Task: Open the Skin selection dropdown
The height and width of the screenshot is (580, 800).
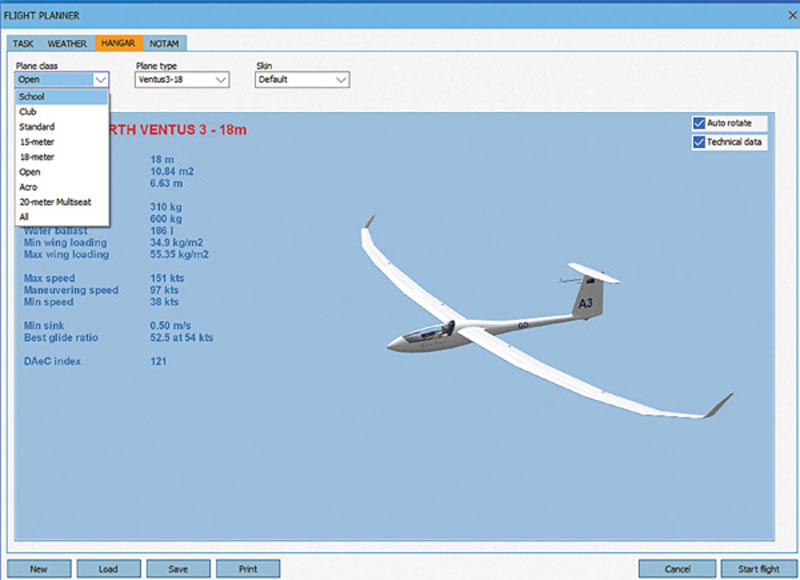Action: [x=340, y=80]
